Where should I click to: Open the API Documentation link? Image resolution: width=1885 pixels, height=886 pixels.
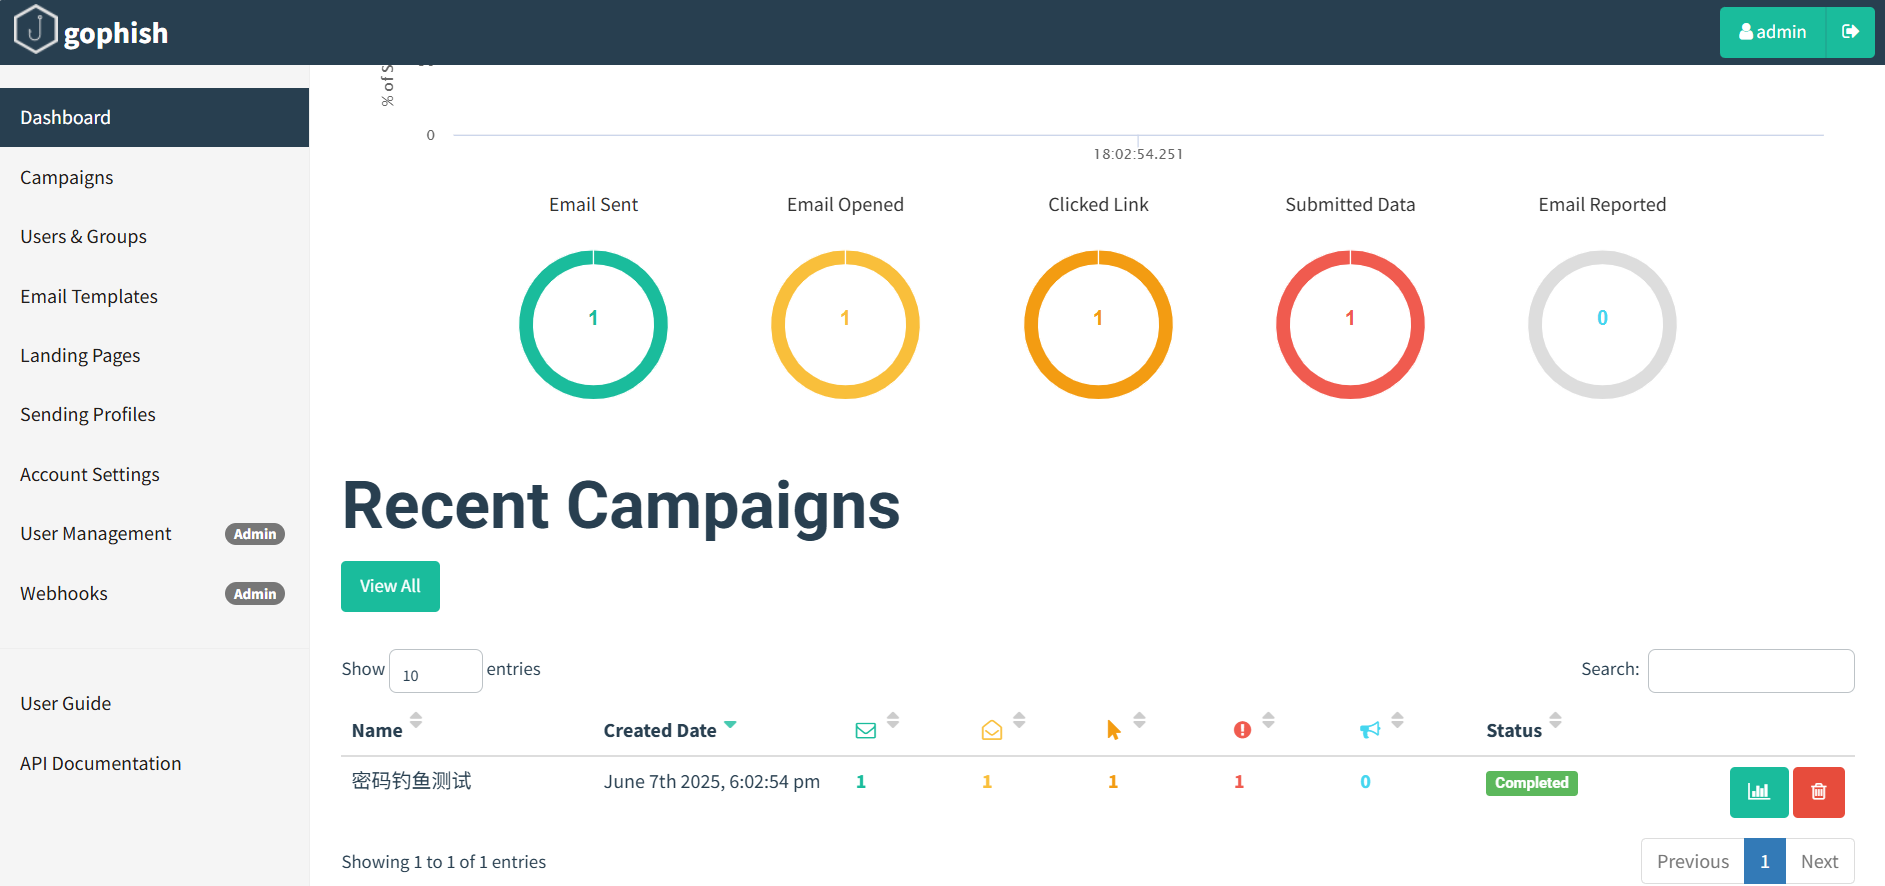pos(101,764)
